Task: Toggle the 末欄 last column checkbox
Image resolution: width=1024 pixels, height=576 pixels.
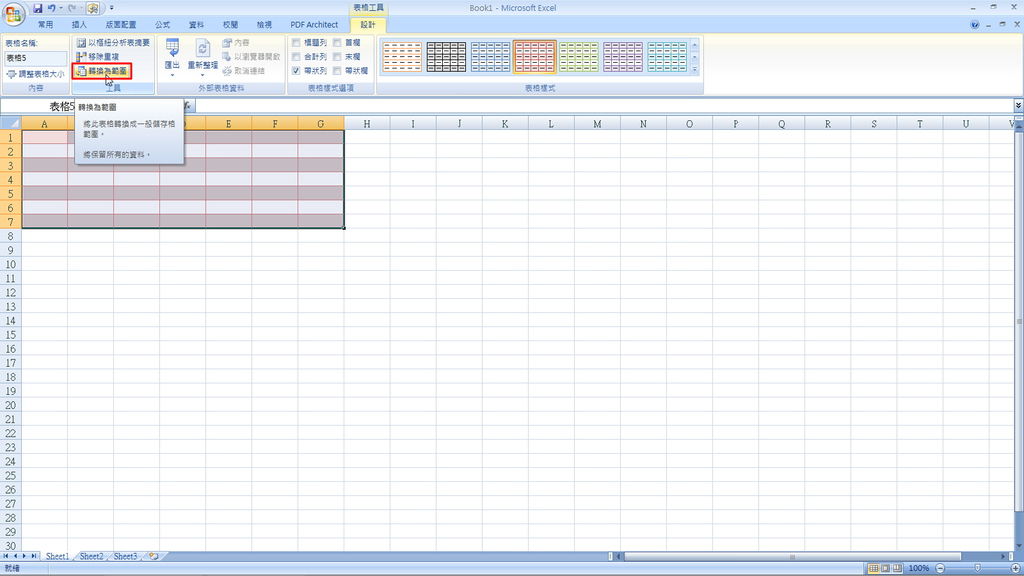Action: click(337, 57)
